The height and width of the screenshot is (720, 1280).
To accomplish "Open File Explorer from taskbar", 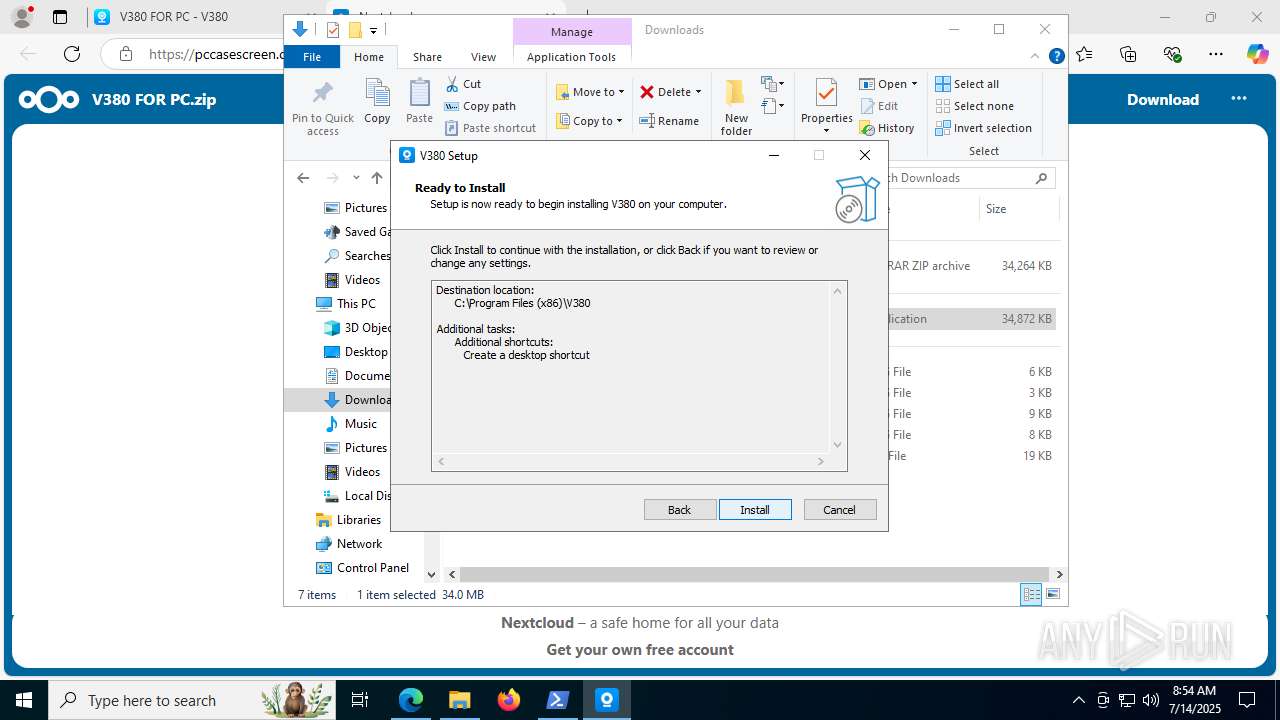I will [x=459, y=700].
